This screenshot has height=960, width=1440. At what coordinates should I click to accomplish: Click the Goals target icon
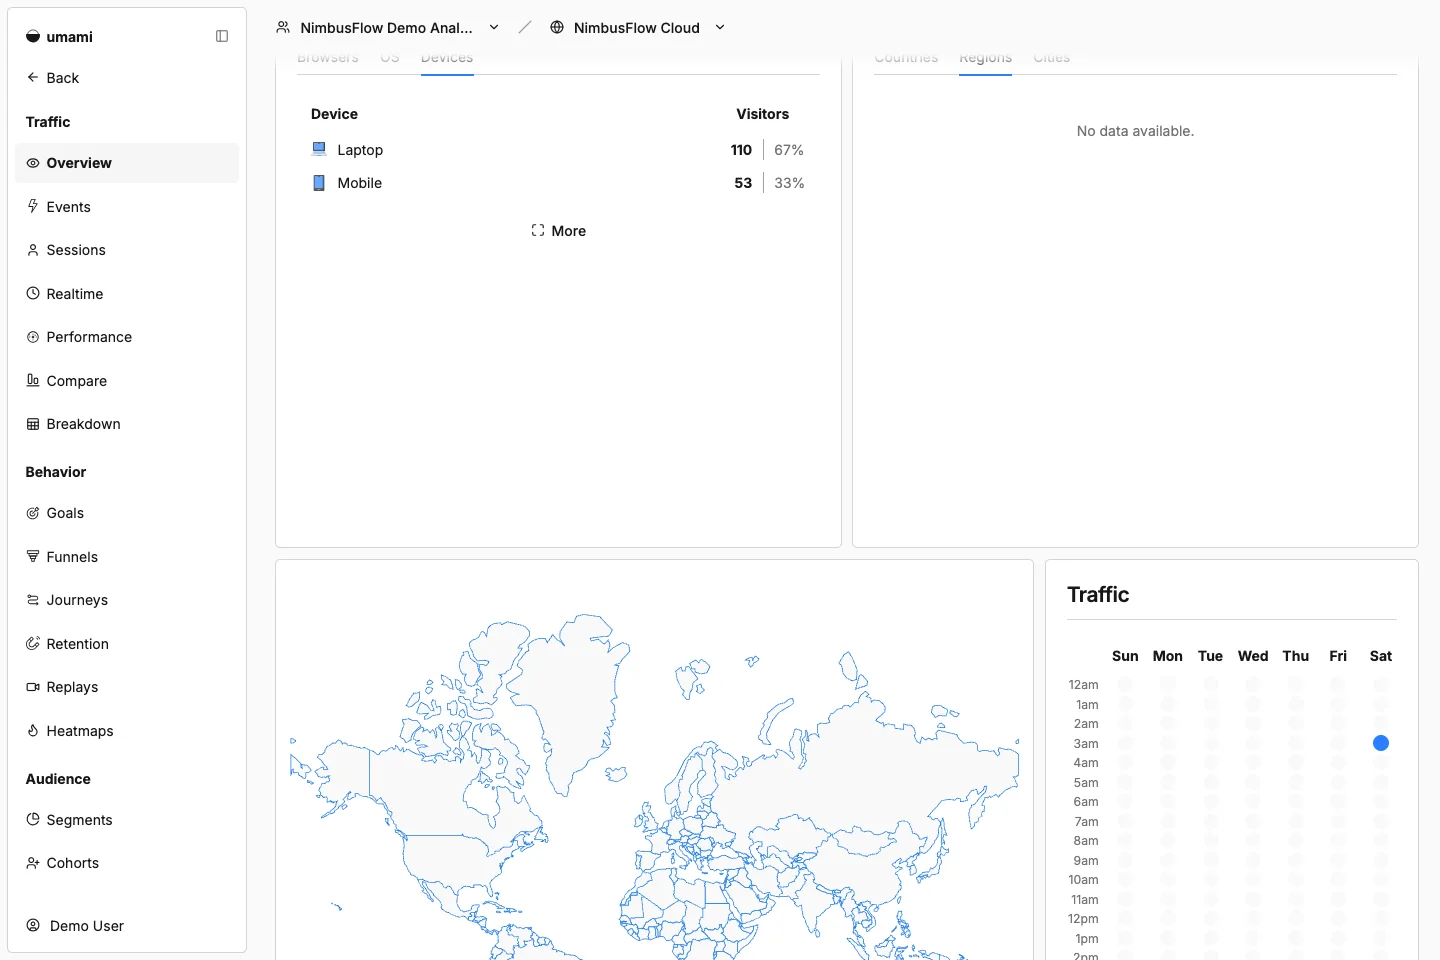coord(33,513)
